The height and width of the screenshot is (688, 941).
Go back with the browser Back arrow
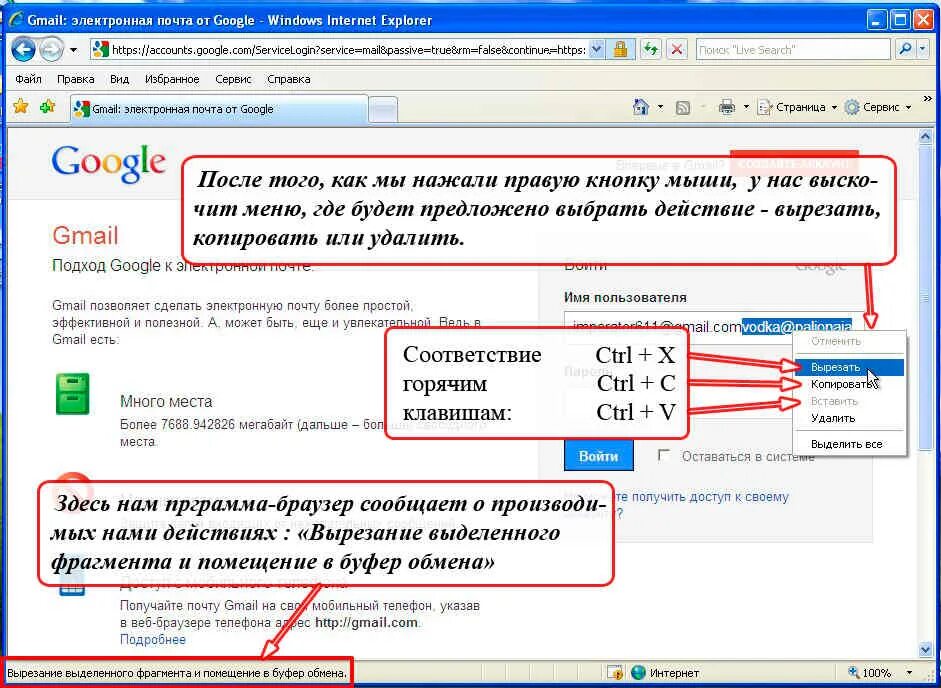23,49
